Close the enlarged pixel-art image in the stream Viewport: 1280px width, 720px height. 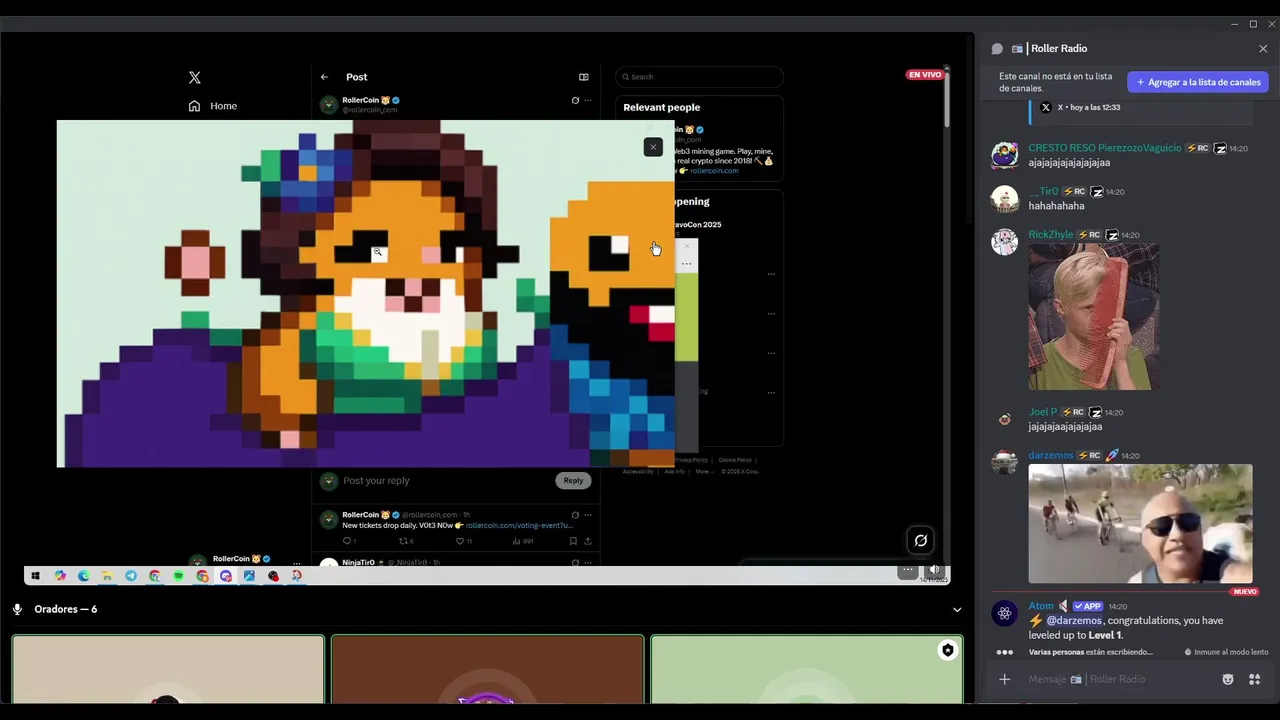click(653, 147)
